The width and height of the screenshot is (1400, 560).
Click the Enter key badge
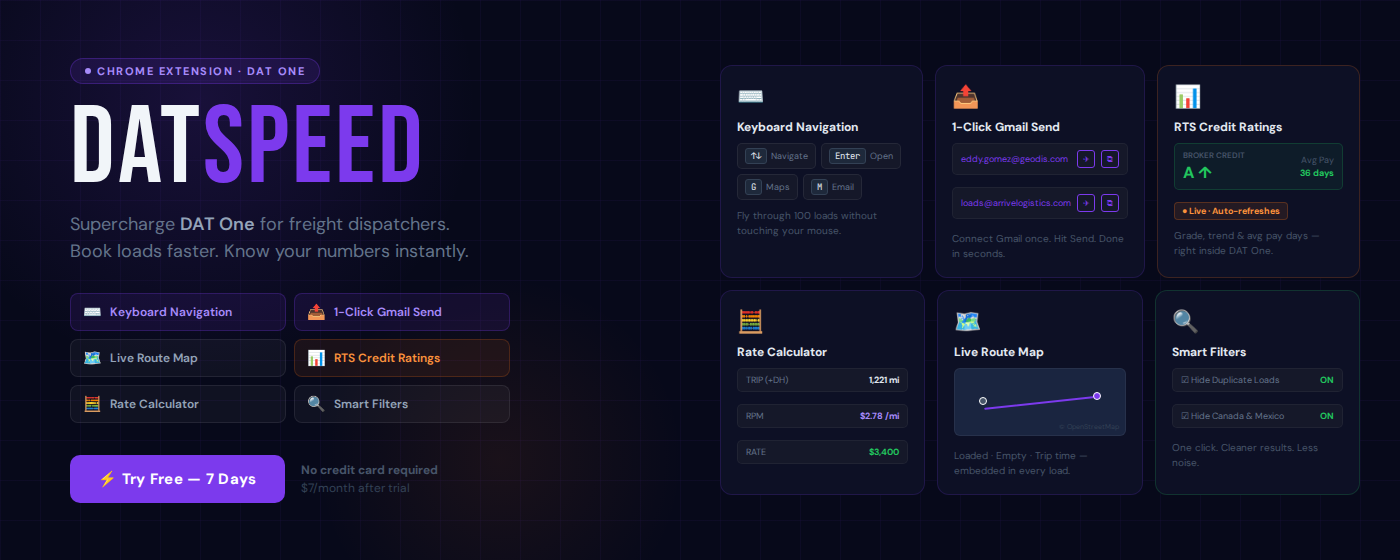point(848,156)
